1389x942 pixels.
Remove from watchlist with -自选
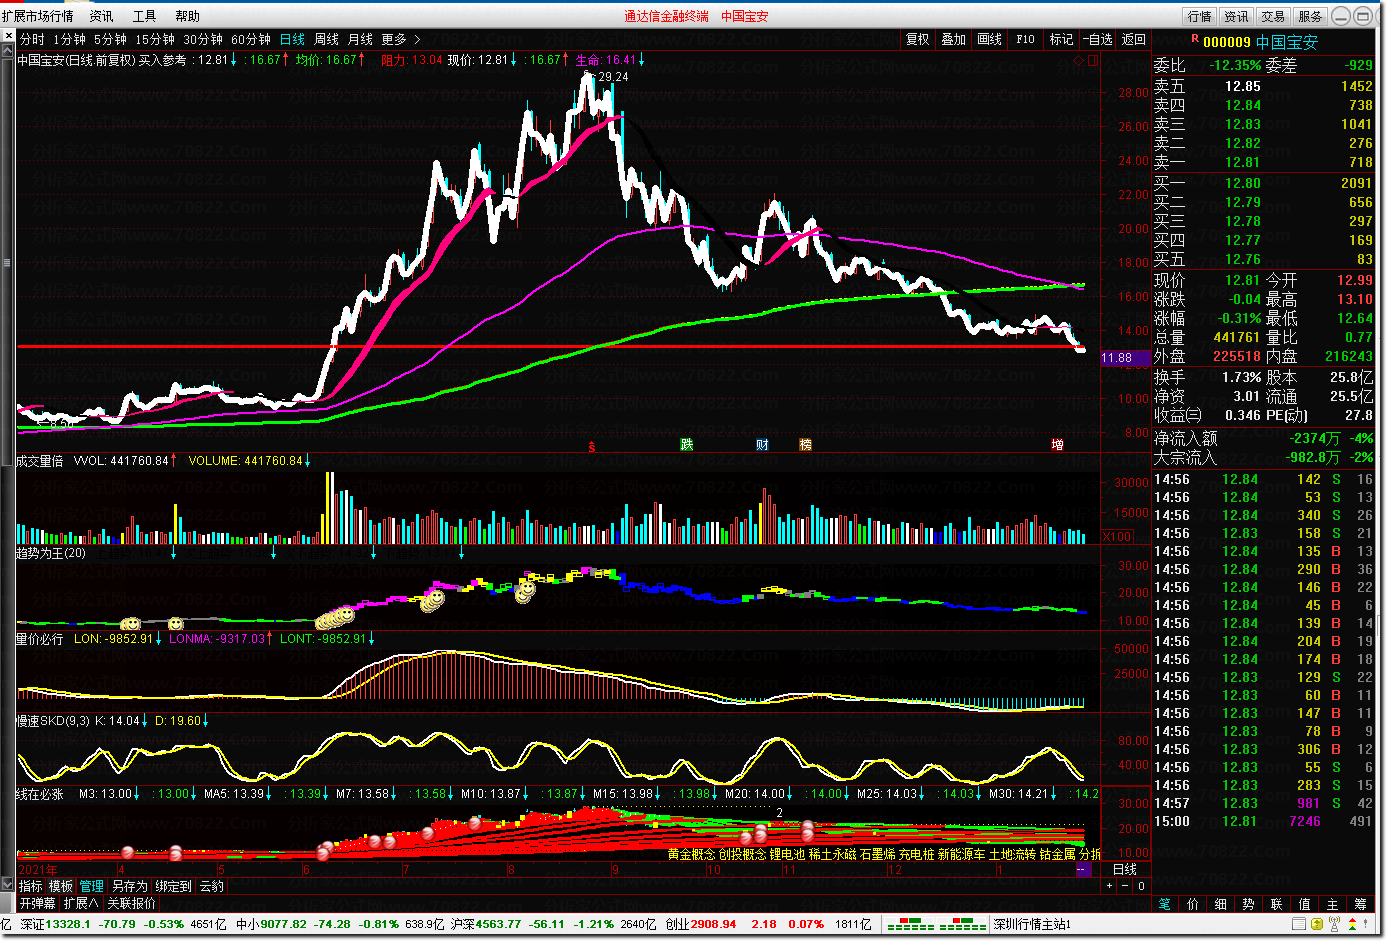coord(1097,39)
